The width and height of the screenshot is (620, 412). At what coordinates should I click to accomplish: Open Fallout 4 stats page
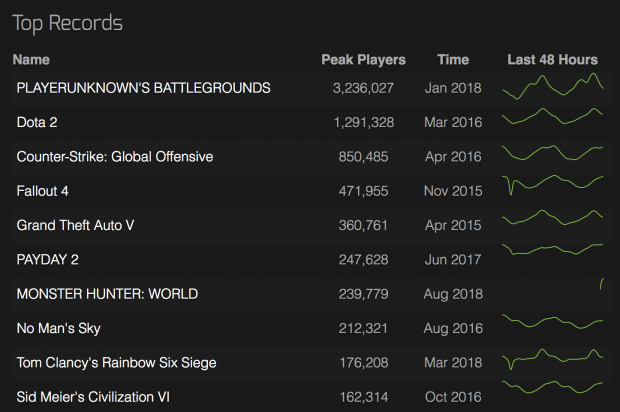[x=42, y=191]
